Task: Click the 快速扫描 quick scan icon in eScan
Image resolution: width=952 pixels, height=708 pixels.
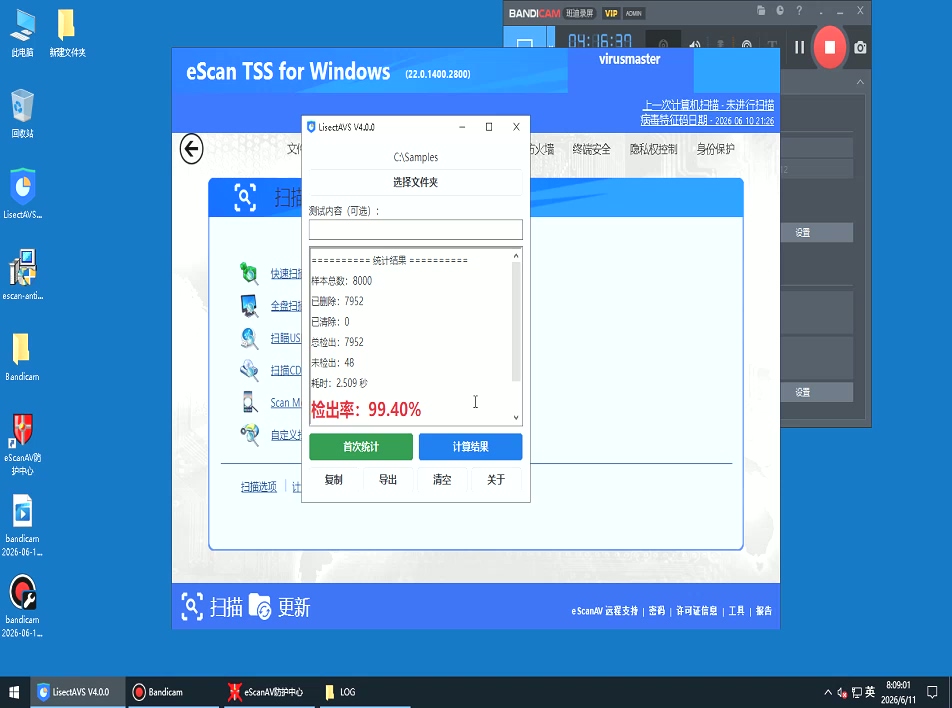Action: (248, 273)
